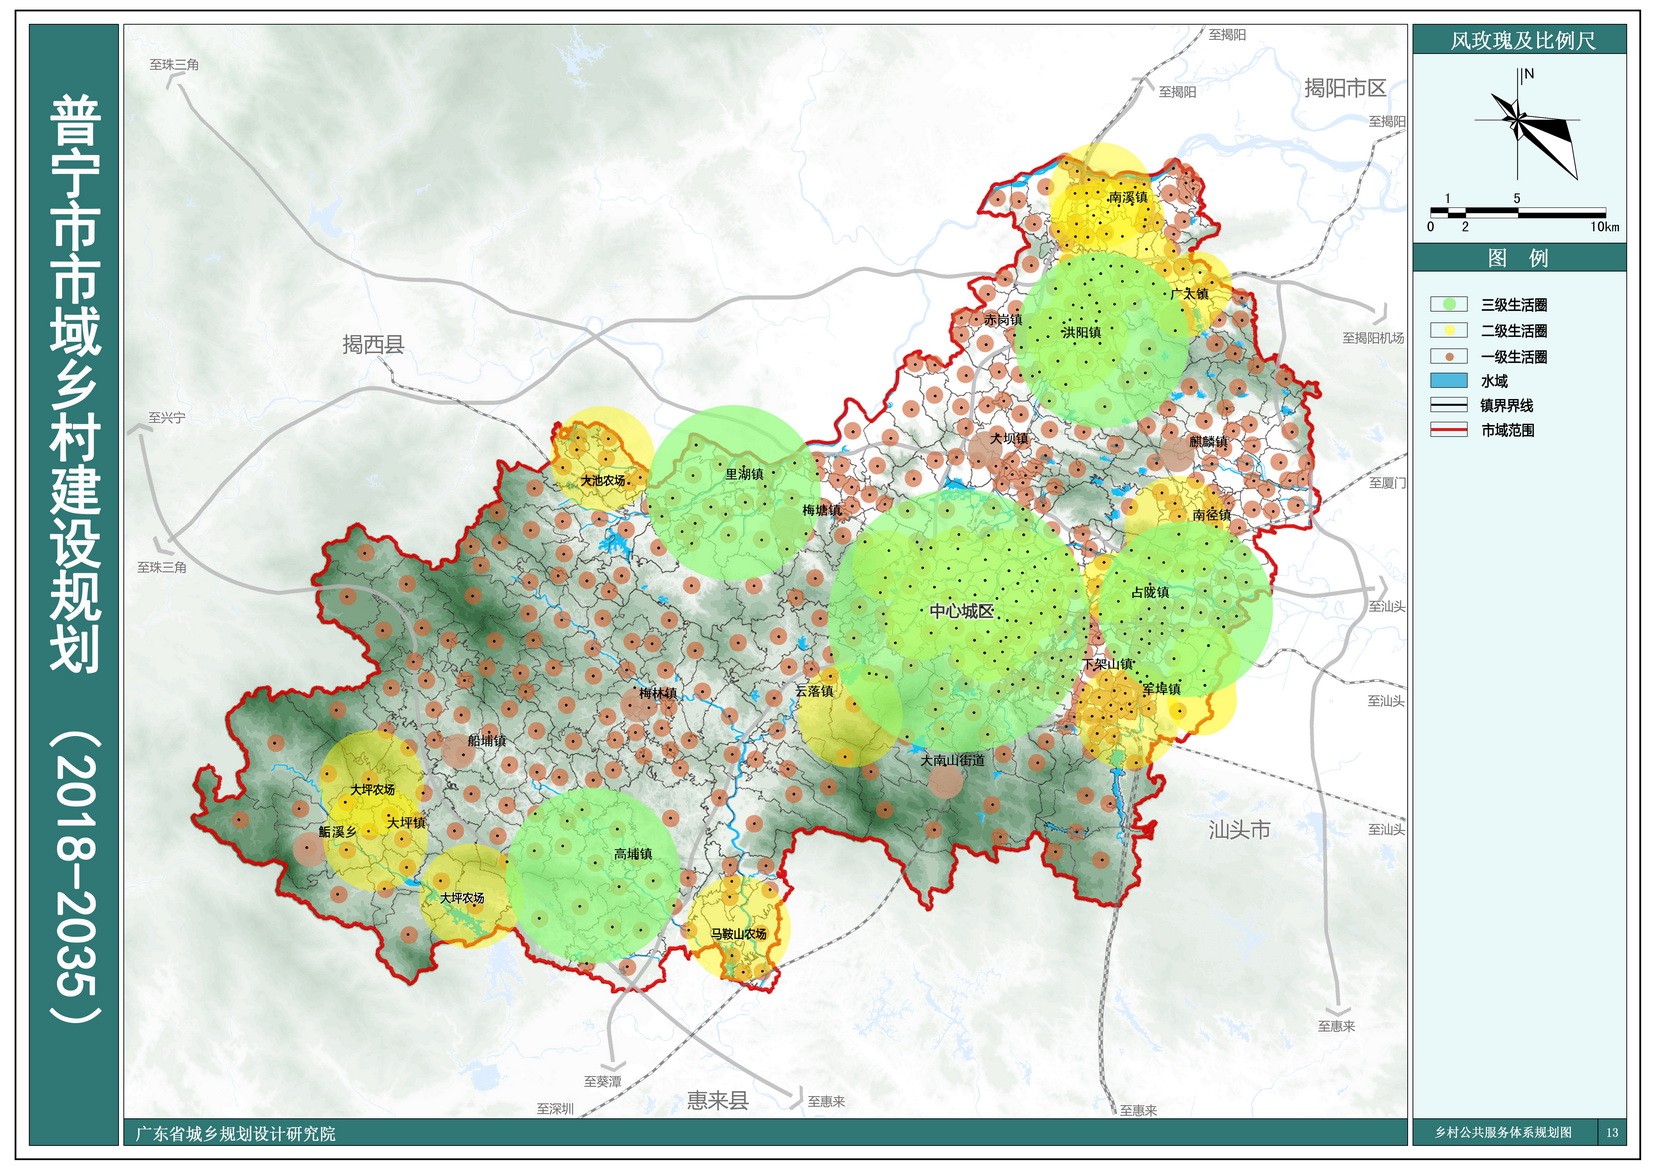Click the 至揭阳机场 road direction label
The image size is (1656, 1170).
coord(1373,338)
